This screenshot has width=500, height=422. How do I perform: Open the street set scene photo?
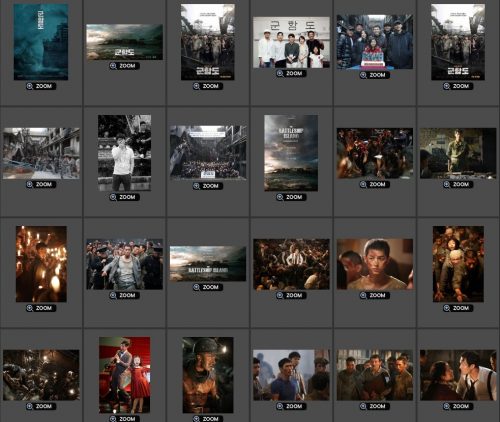(41, 153)
